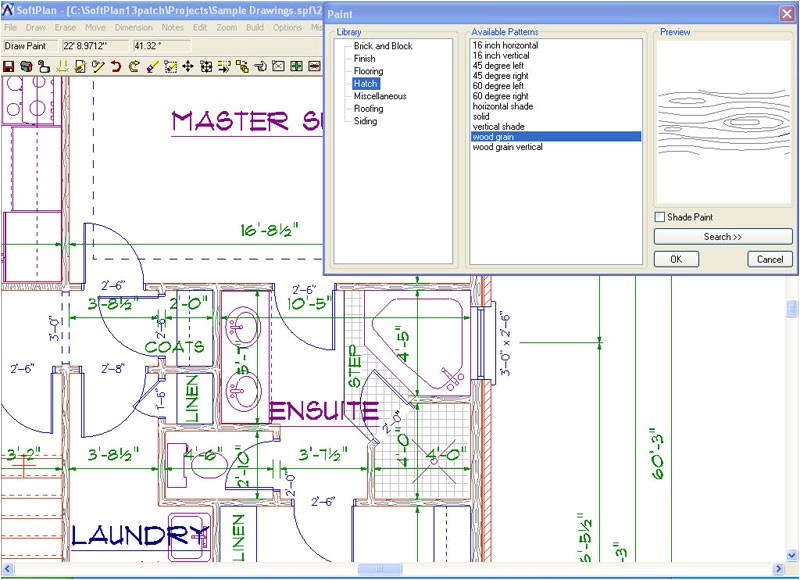Open the Build menu
Image resolution: width=800 pixels, height=580 pixels.
pos(255,27)
